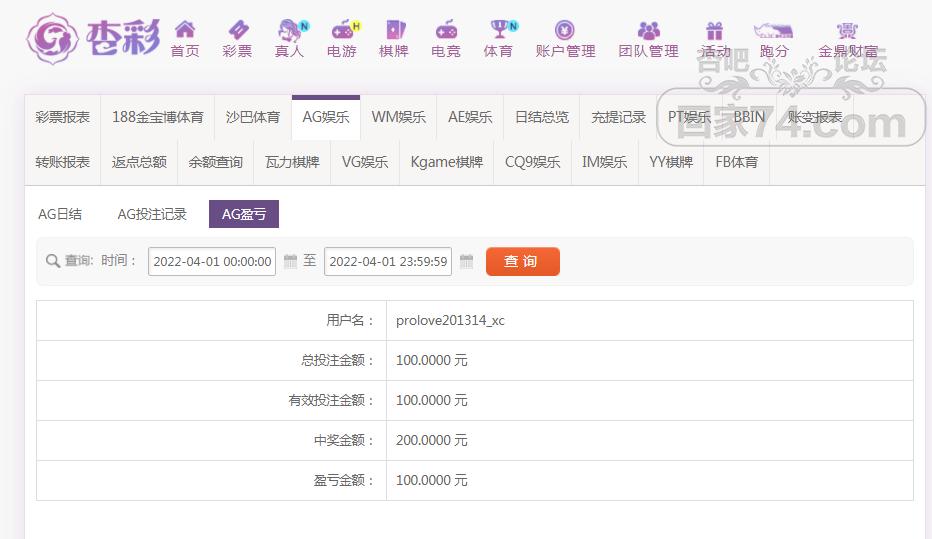Open the 真人 live casino icon
The height and width of the screenshot is (539, 932).
click(x=290, y=30)
